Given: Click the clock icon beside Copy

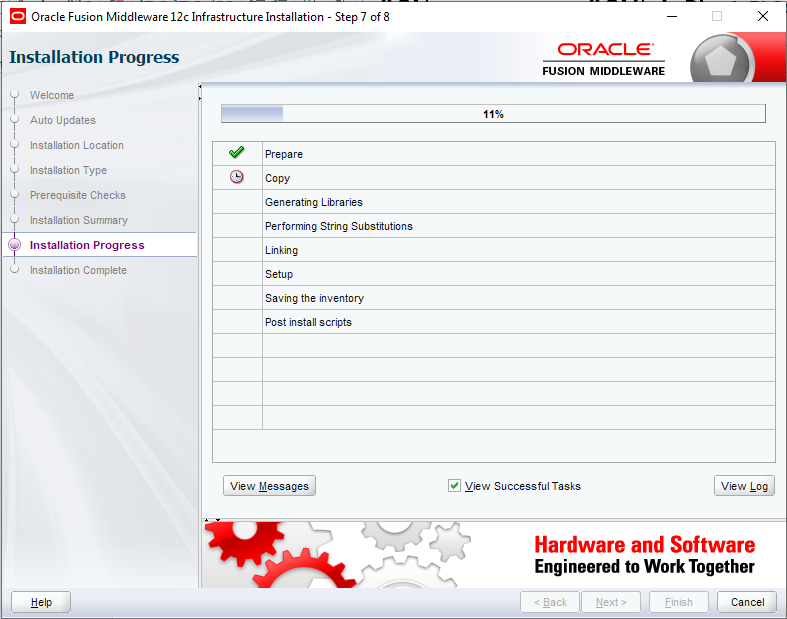Looking at the screenshot, I should coord(236,177).
